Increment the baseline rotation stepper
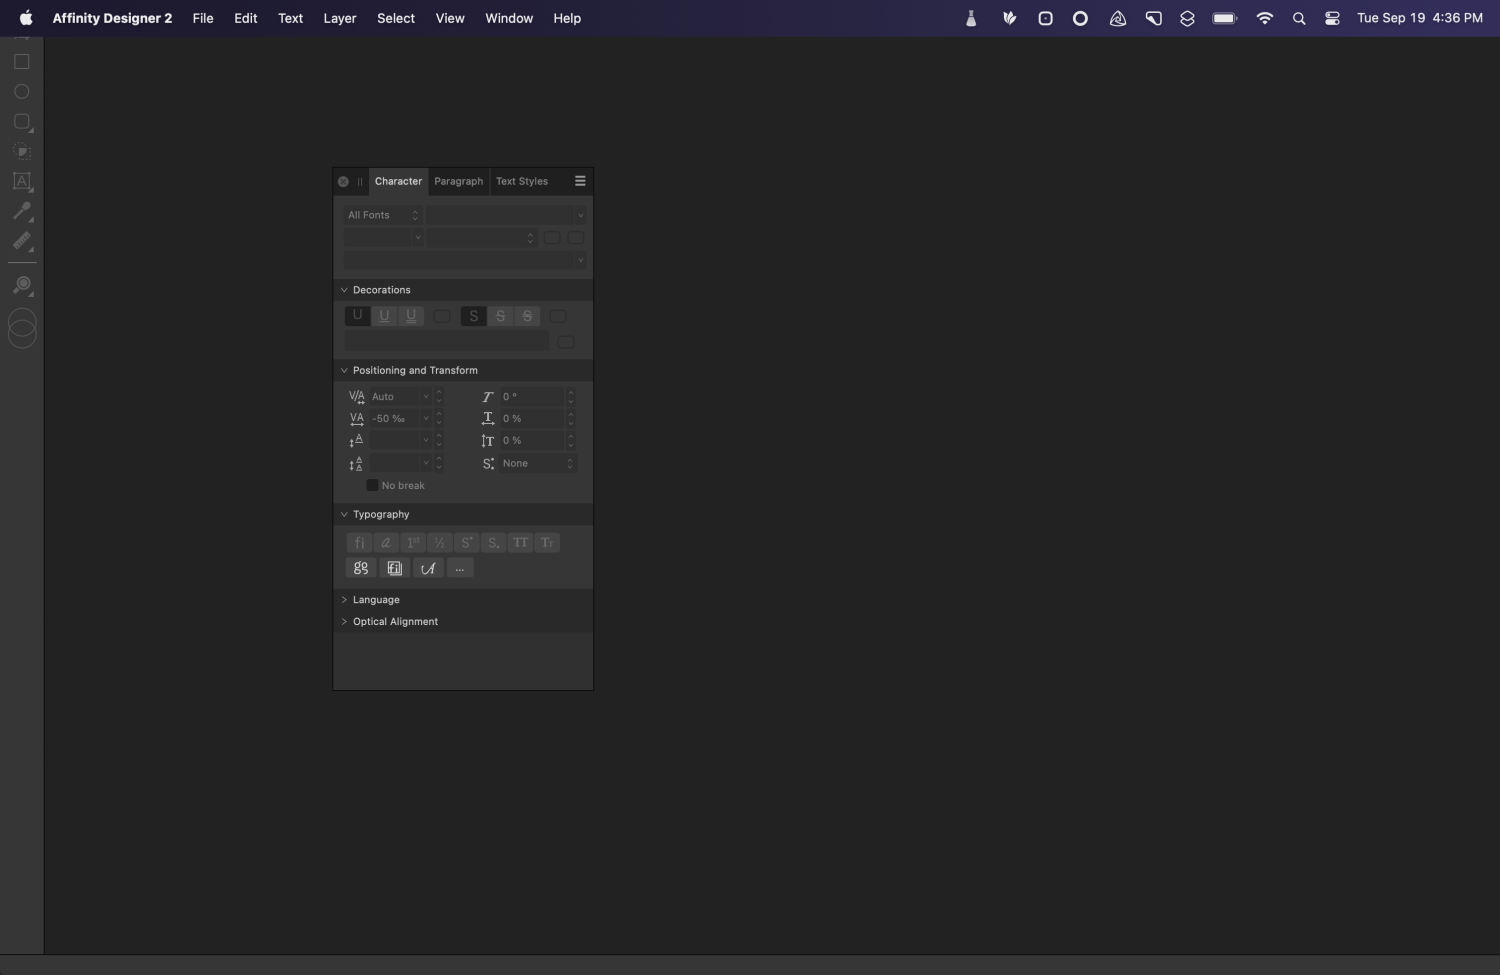The image size is (1500, 975). (x=571, y=392)
